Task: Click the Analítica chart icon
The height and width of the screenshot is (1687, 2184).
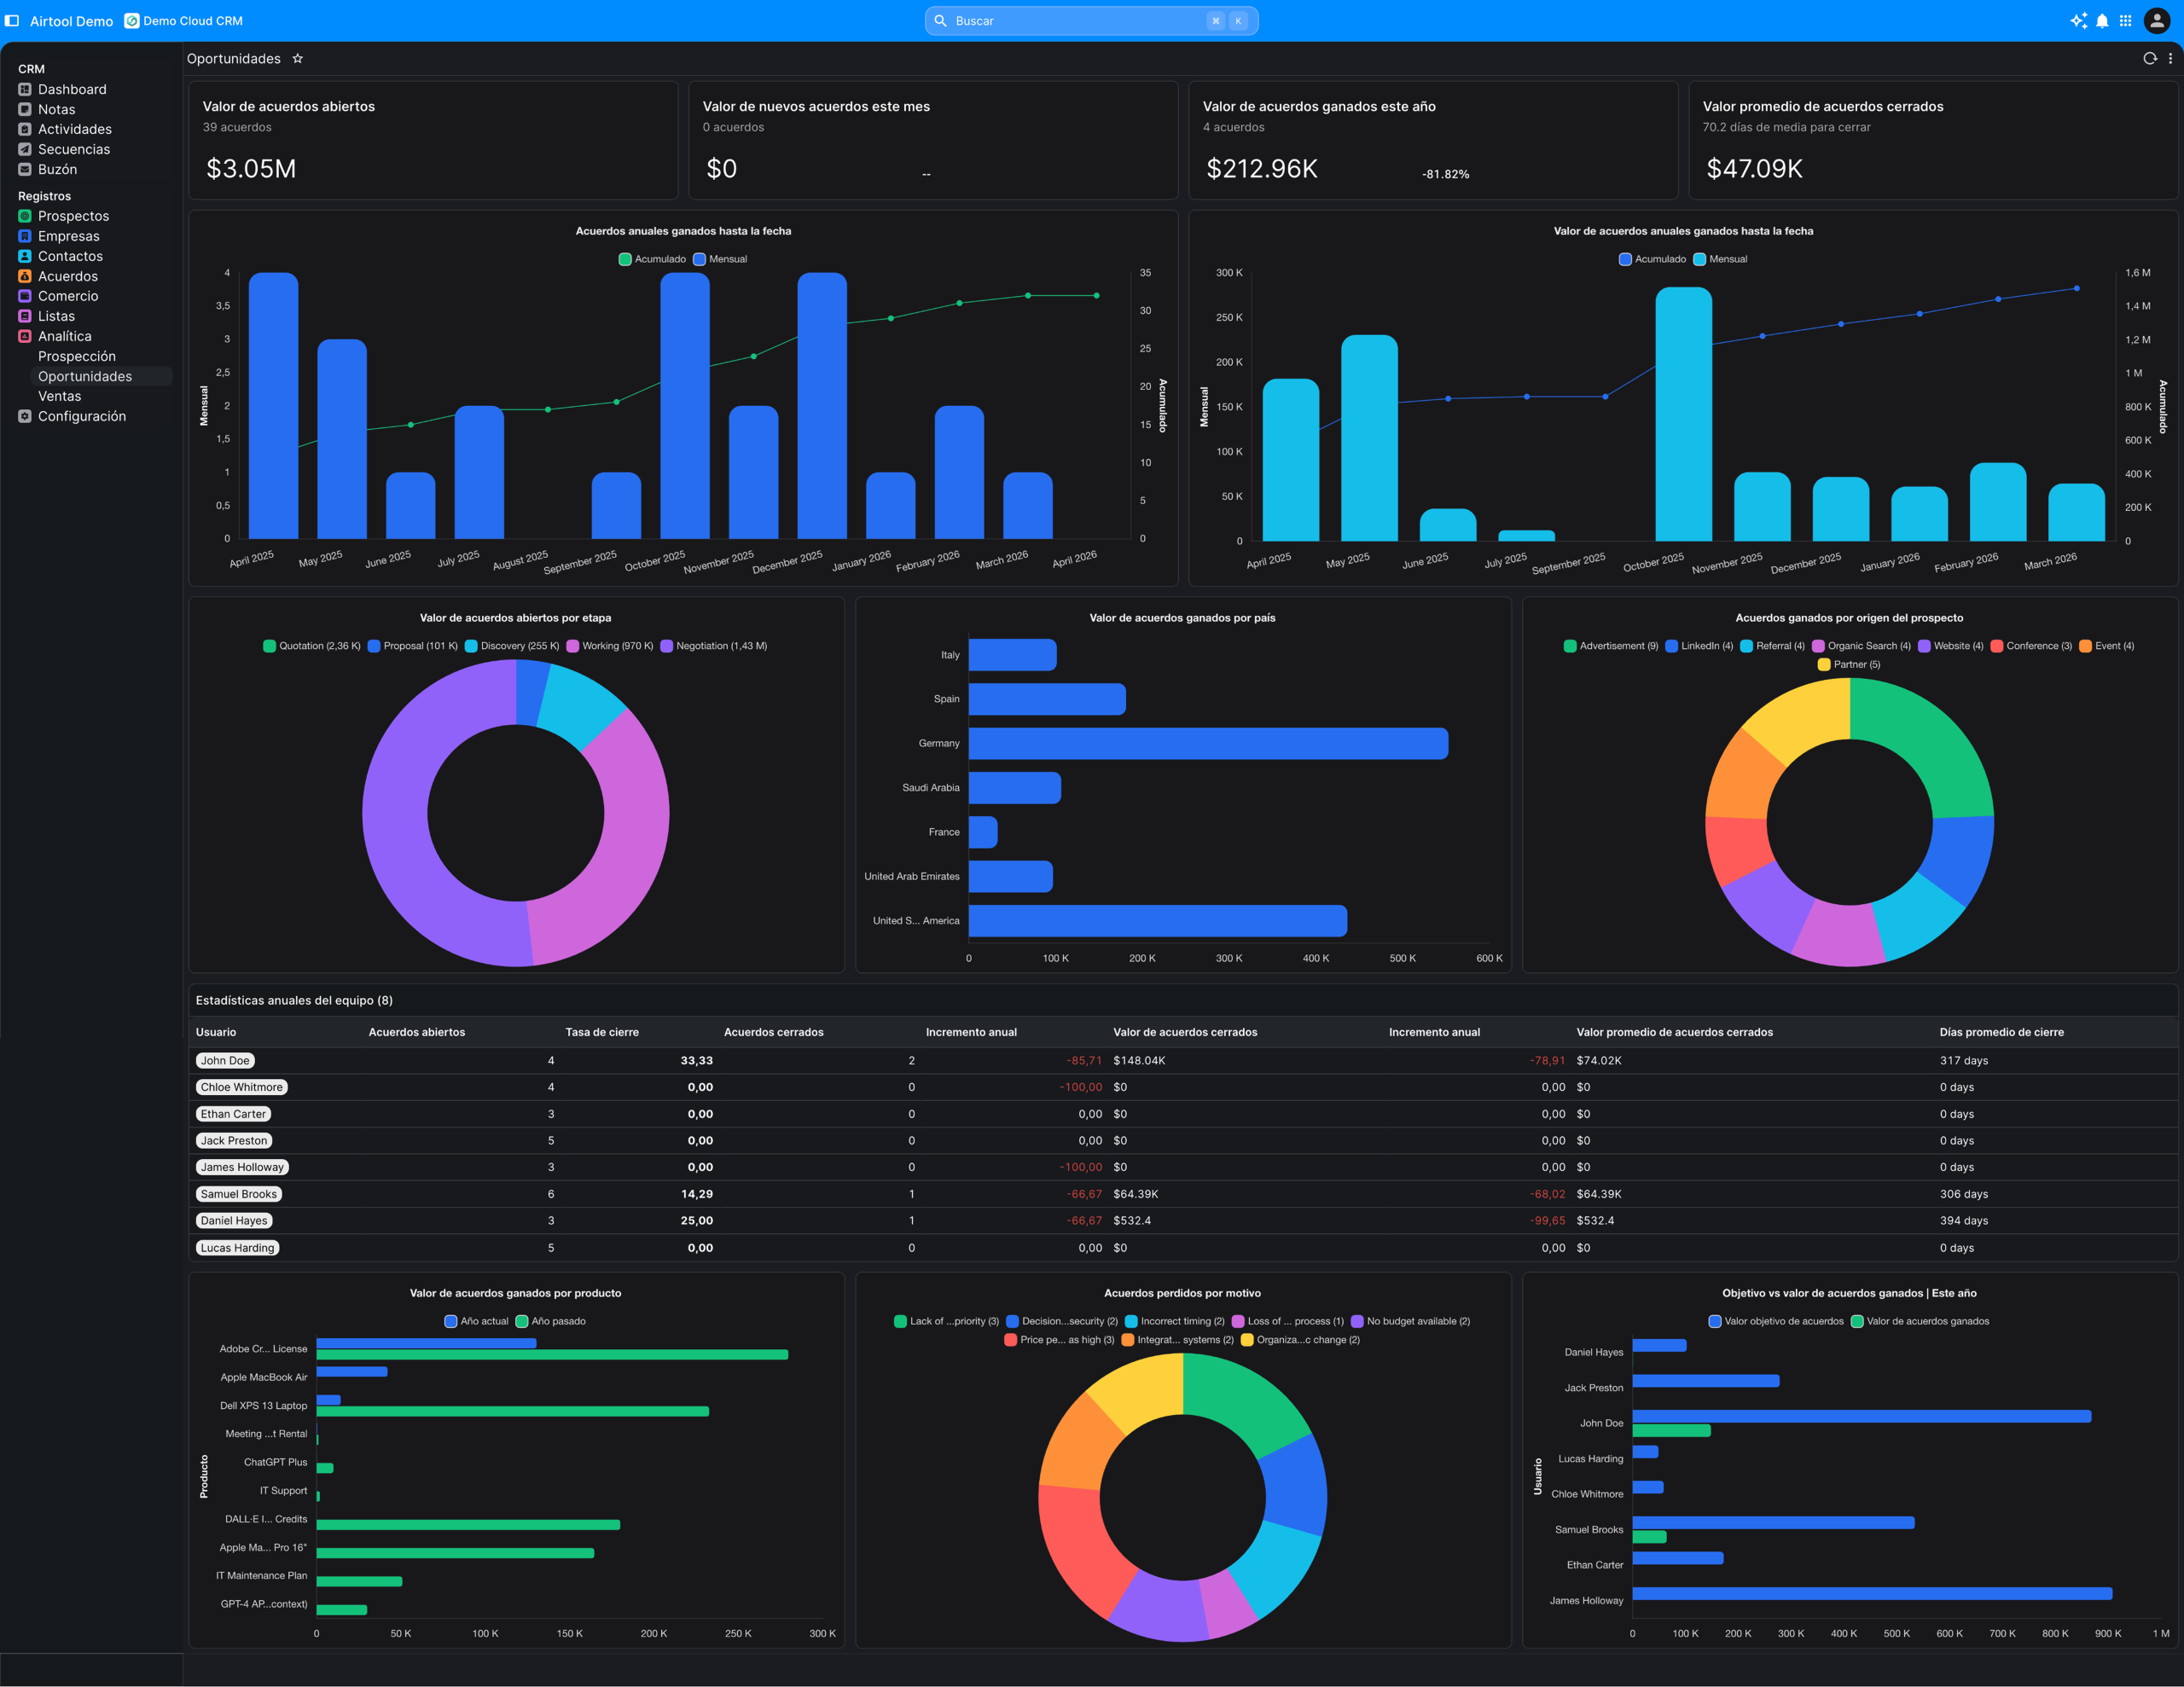Action: pyautogui.click(x=24, y=336)
